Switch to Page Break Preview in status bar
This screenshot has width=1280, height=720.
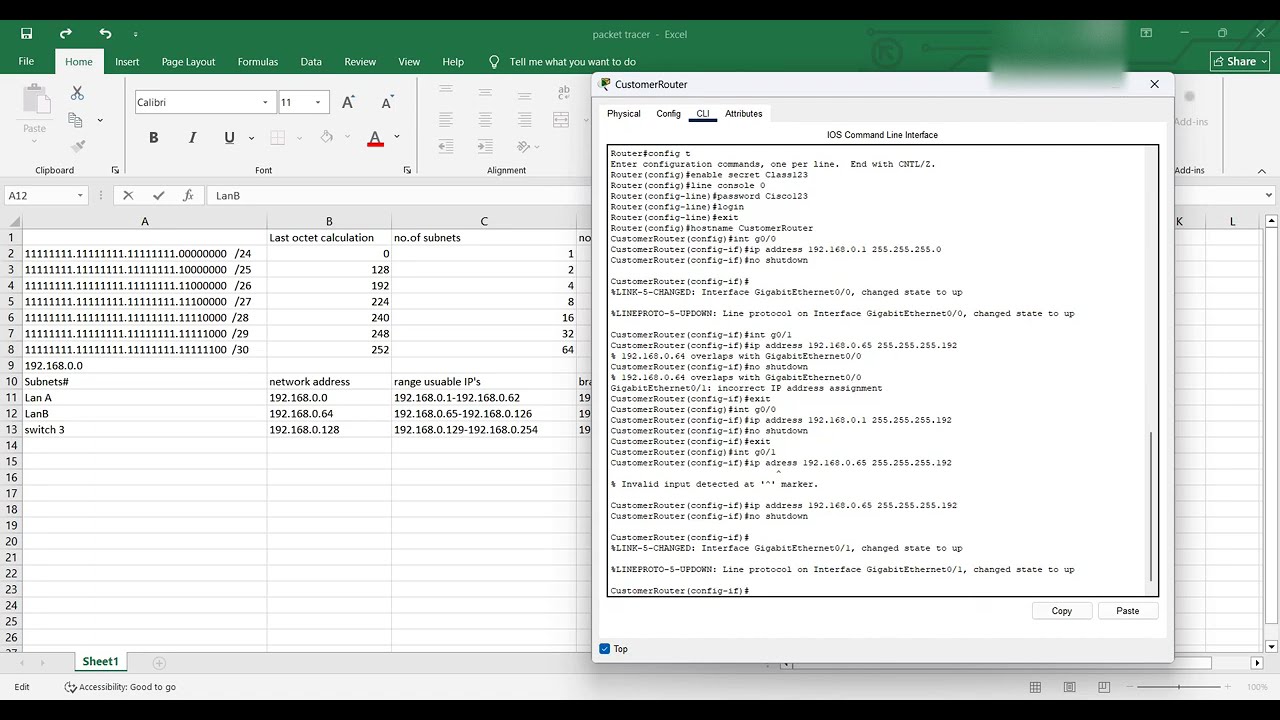coord(1104,687)
